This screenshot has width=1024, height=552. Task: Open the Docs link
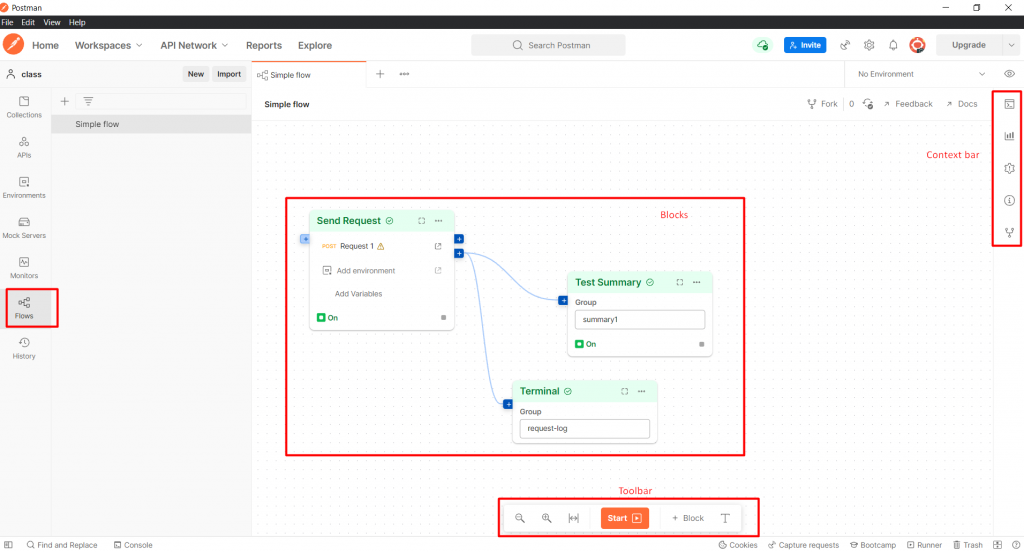(961, 104)
